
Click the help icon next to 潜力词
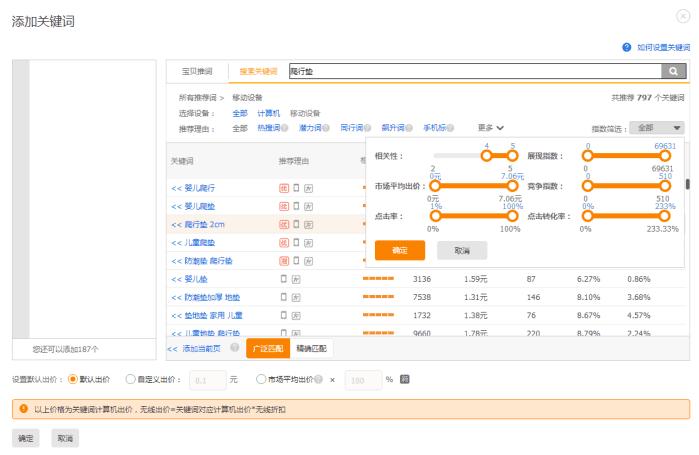click(326, 128)
